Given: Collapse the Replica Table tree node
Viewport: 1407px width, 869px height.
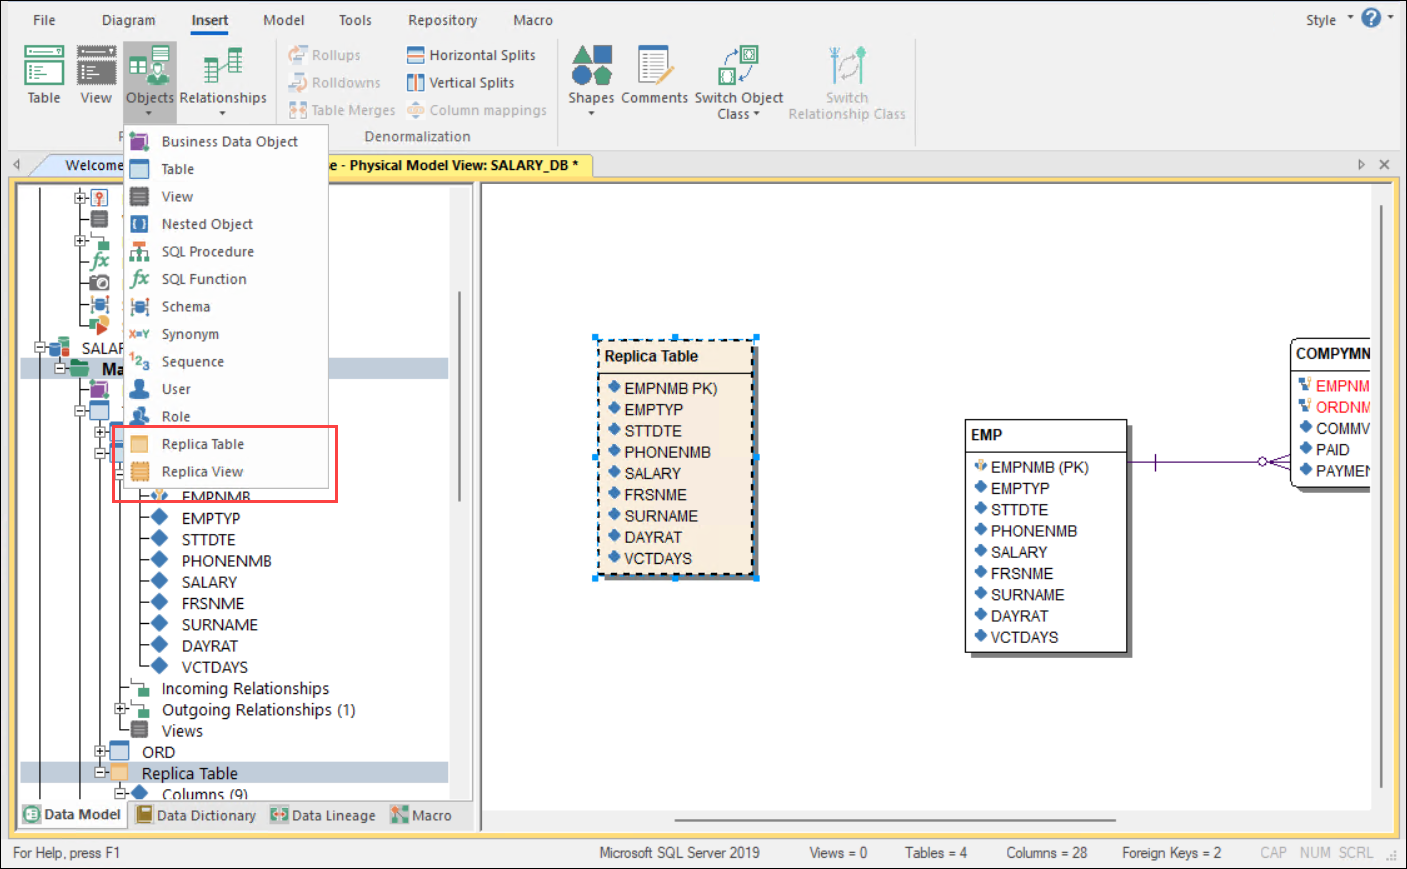Looking at the screenshot, I should click(x=100, y=772).
